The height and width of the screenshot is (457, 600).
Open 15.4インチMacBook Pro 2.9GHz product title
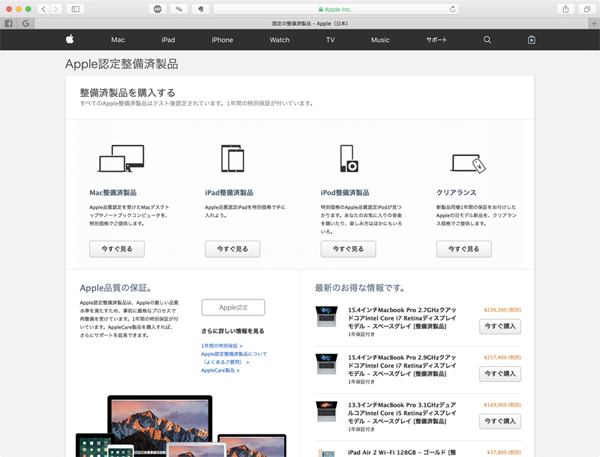(402, 366)
